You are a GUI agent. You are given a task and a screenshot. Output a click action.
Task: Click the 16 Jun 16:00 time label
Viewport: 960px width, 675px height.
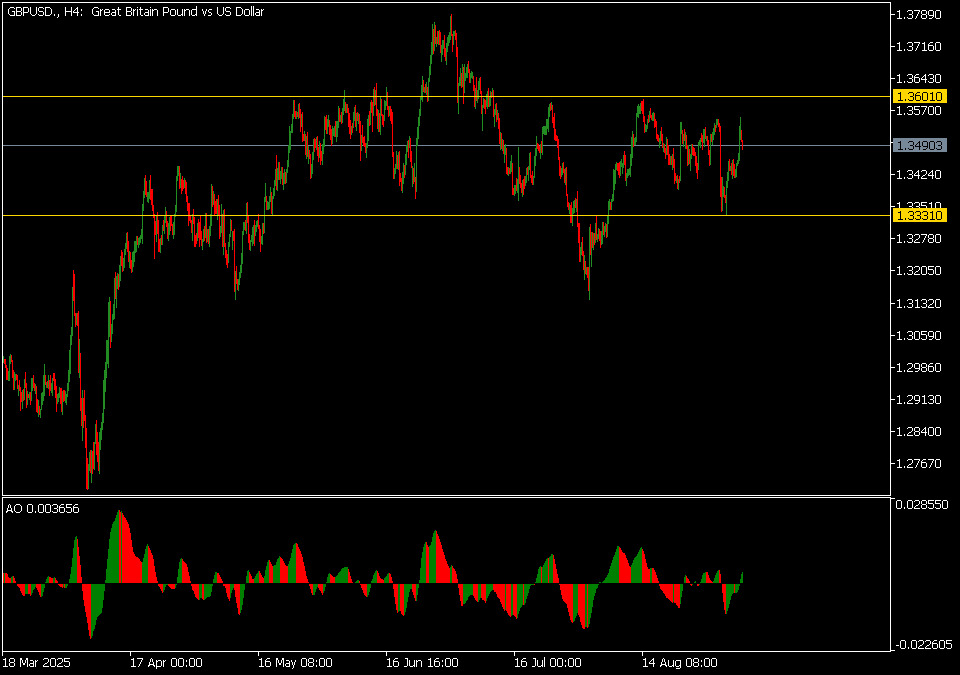[422, 663]
